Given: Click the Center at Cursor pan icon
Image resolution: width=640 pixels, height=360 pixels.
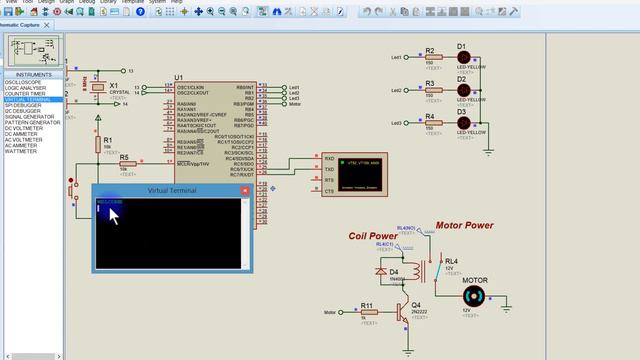Looking at the screenshot, I should pos(198,12).
